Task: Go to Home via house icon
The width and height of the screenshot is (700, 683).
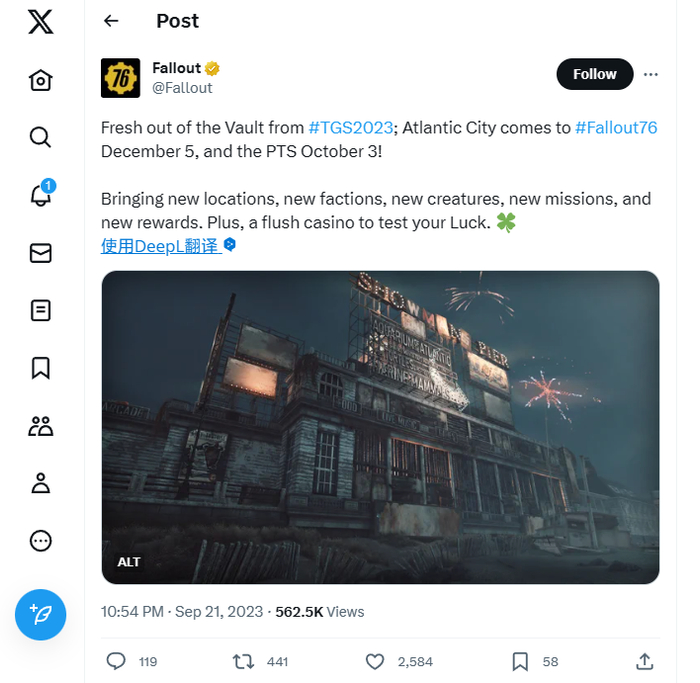Action: [x=40, y=80]
